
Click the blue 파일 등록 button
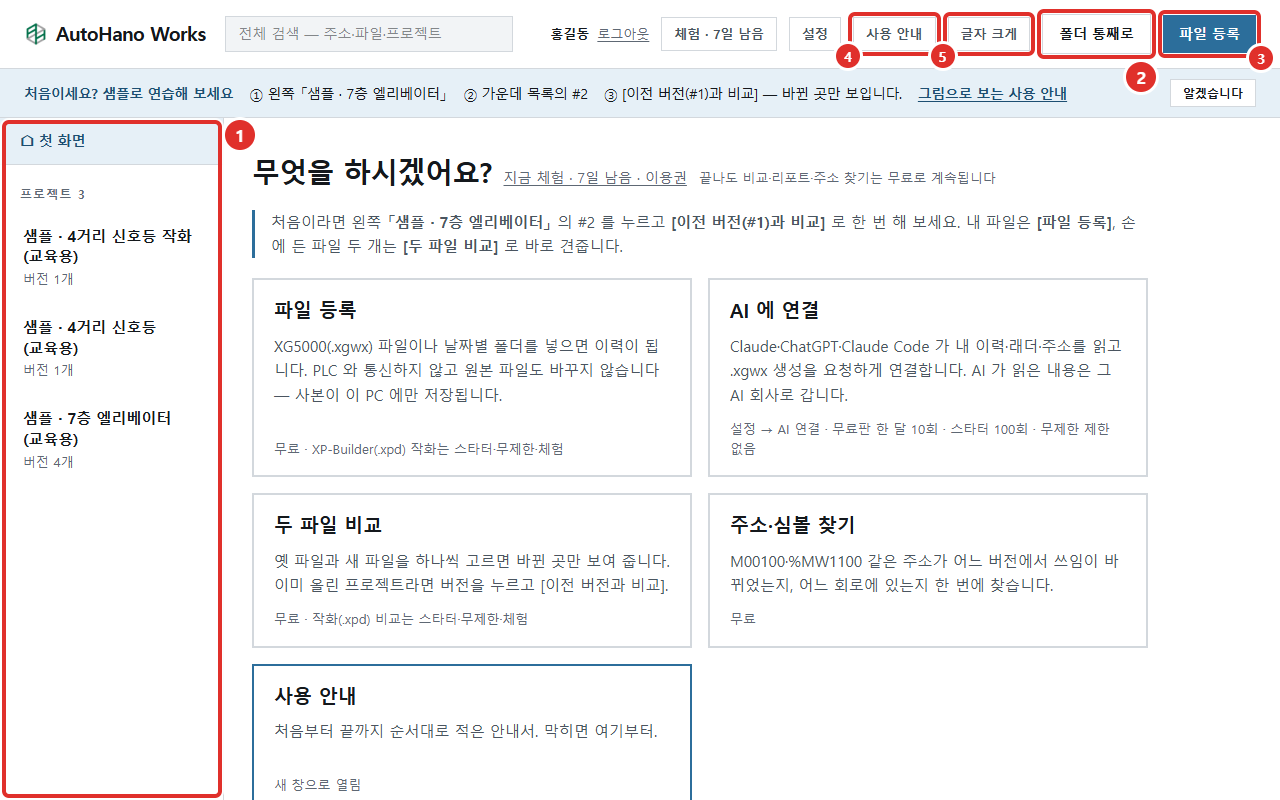point(1209,34)
